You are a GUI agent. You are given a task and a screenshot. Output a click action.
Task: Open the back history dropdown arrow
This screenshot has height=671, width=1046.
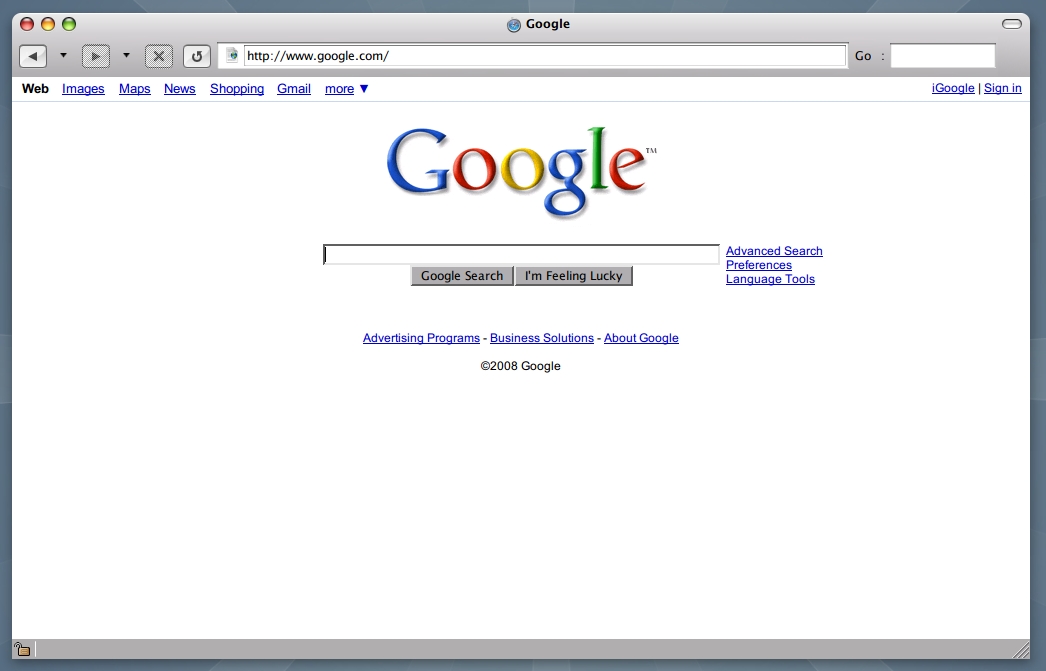click(63, 55)
